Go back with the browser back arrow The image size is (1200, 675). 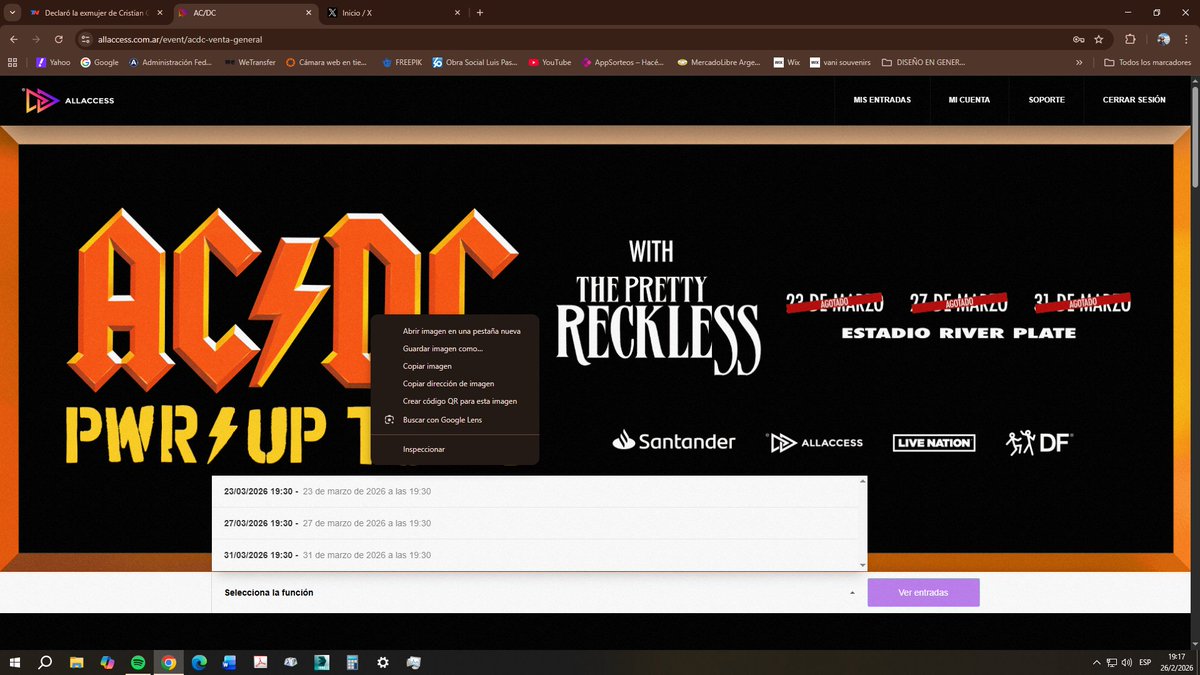13,39
